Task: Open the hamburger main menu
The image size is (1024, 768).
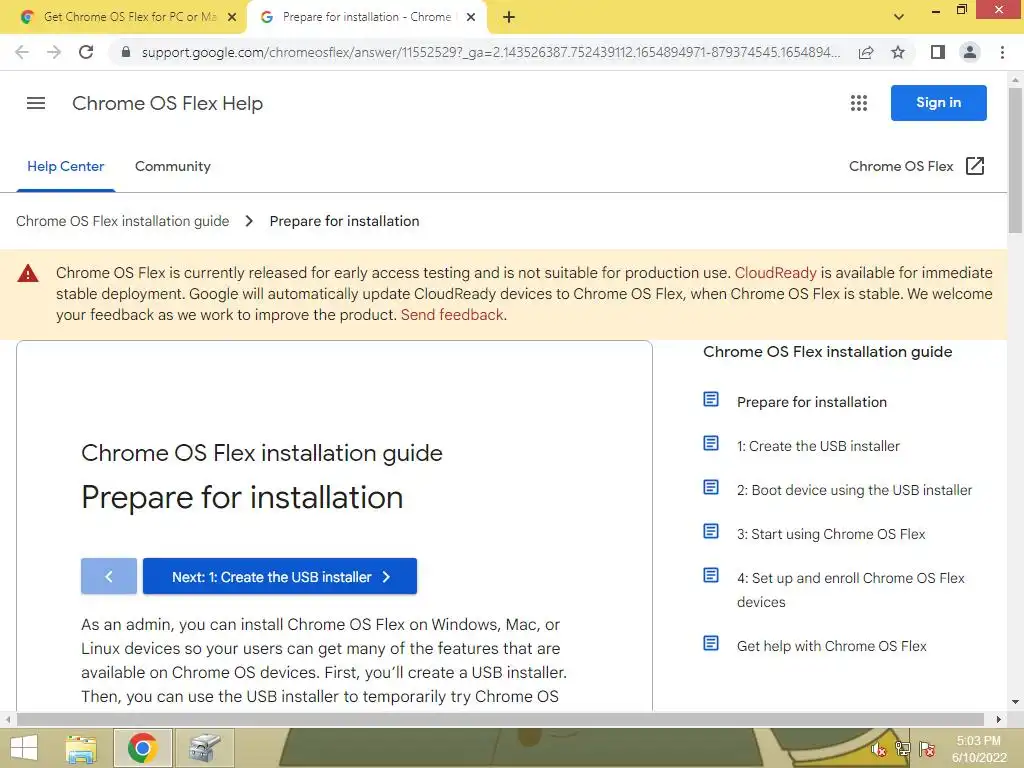Action: [x=36, y=103]
